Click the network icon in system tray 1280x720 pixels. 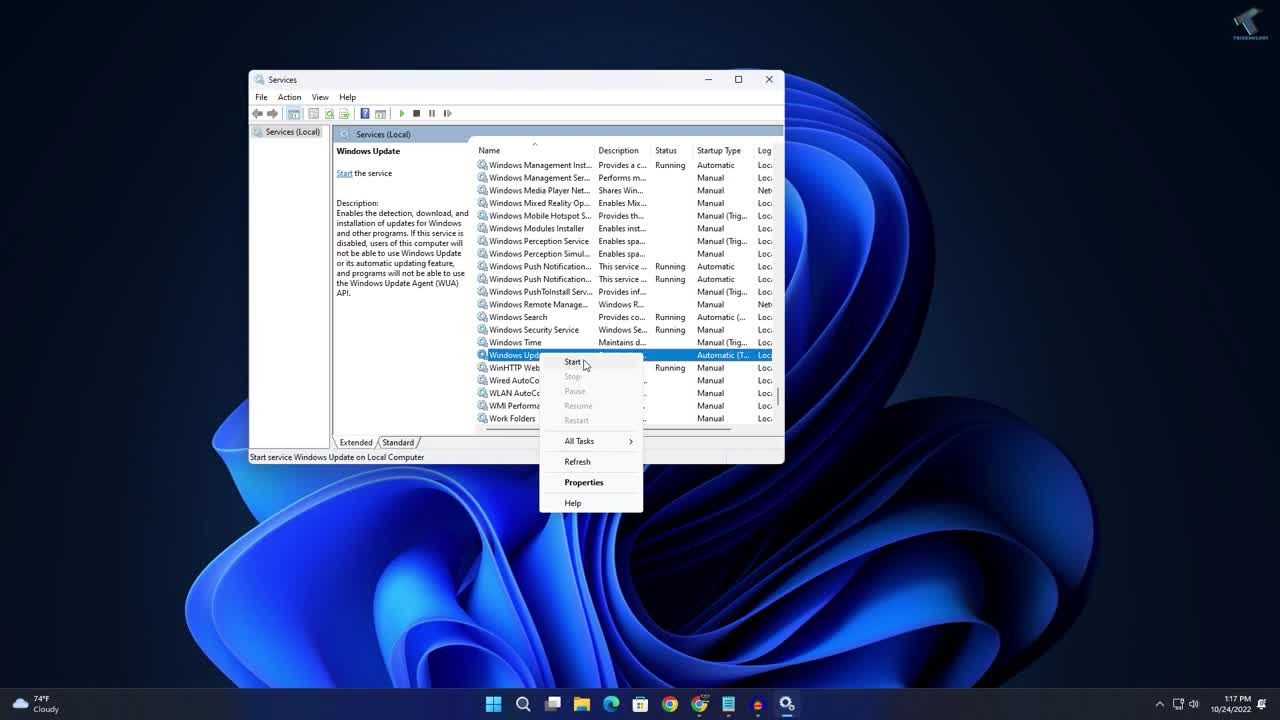pos(1178,704)
